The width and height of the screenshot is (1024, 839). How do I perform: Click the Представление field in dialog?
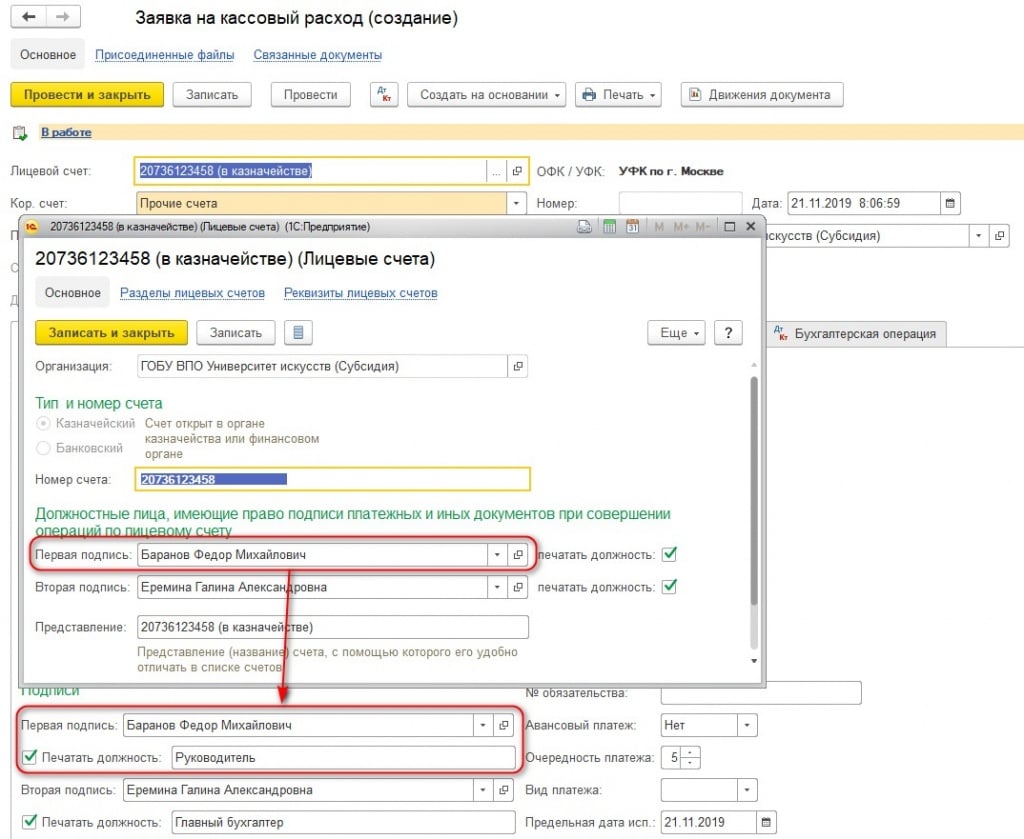click(x=332, y=627)
